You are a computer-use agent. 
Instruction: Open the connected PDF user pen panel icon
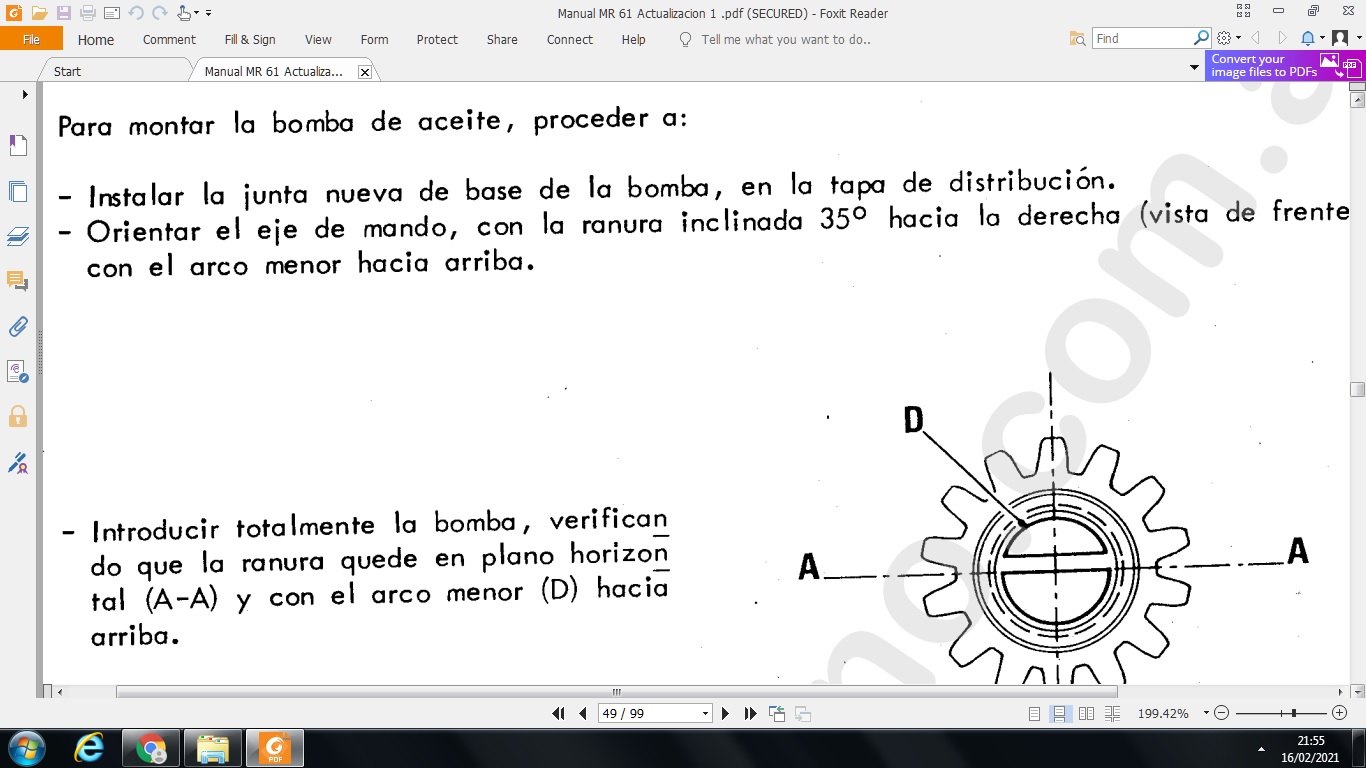(18, 462)
